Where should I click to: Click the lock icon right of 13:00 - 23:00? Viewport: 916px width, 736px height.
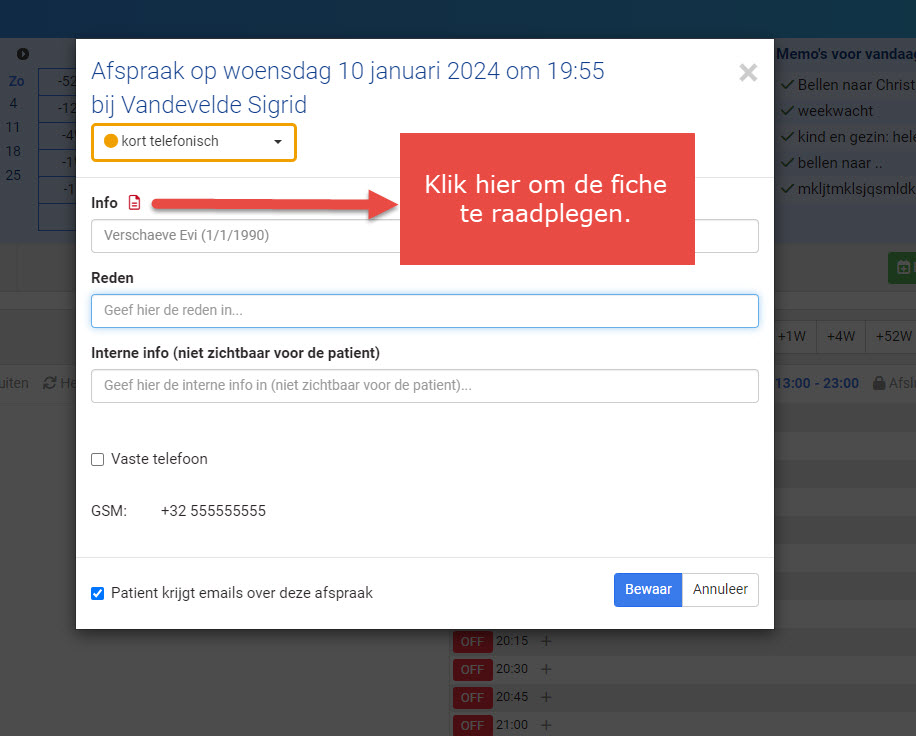click(x=879, y=383)
